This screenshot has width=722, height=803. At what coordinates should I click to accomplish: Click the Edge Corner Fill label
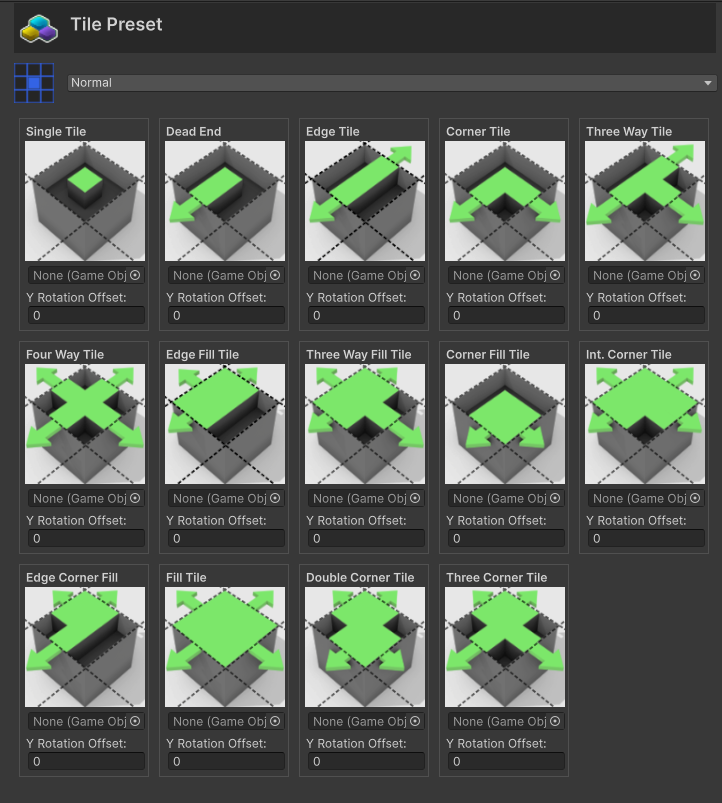tap(72, 578)
